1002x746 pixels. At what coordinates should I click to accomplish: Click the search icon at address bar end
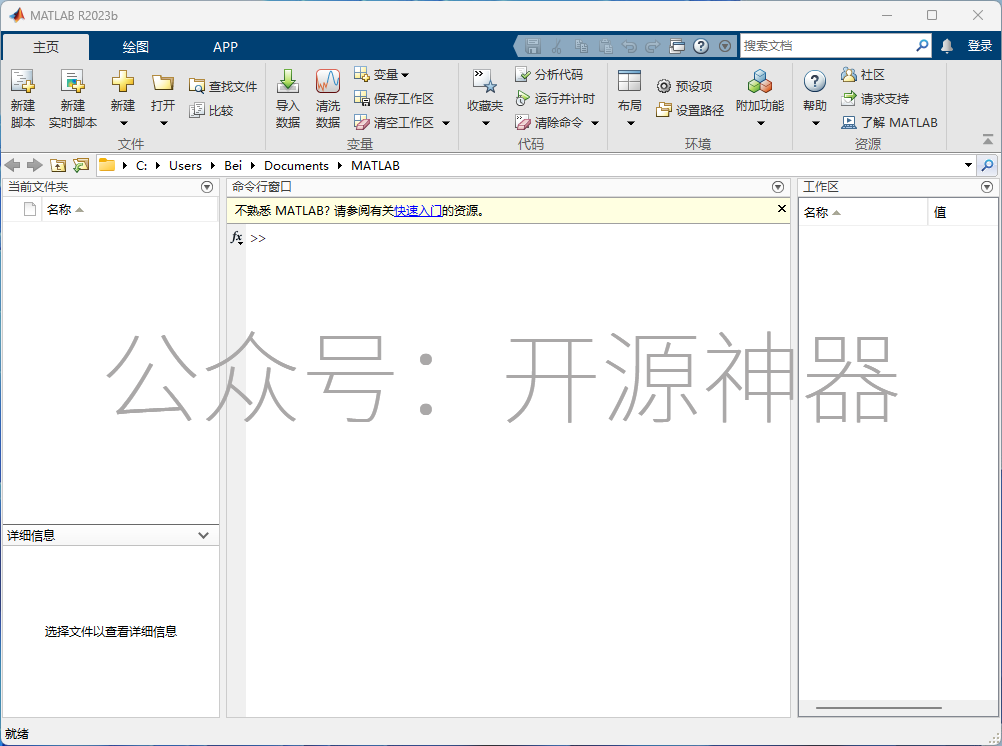(x=987, y=166)
